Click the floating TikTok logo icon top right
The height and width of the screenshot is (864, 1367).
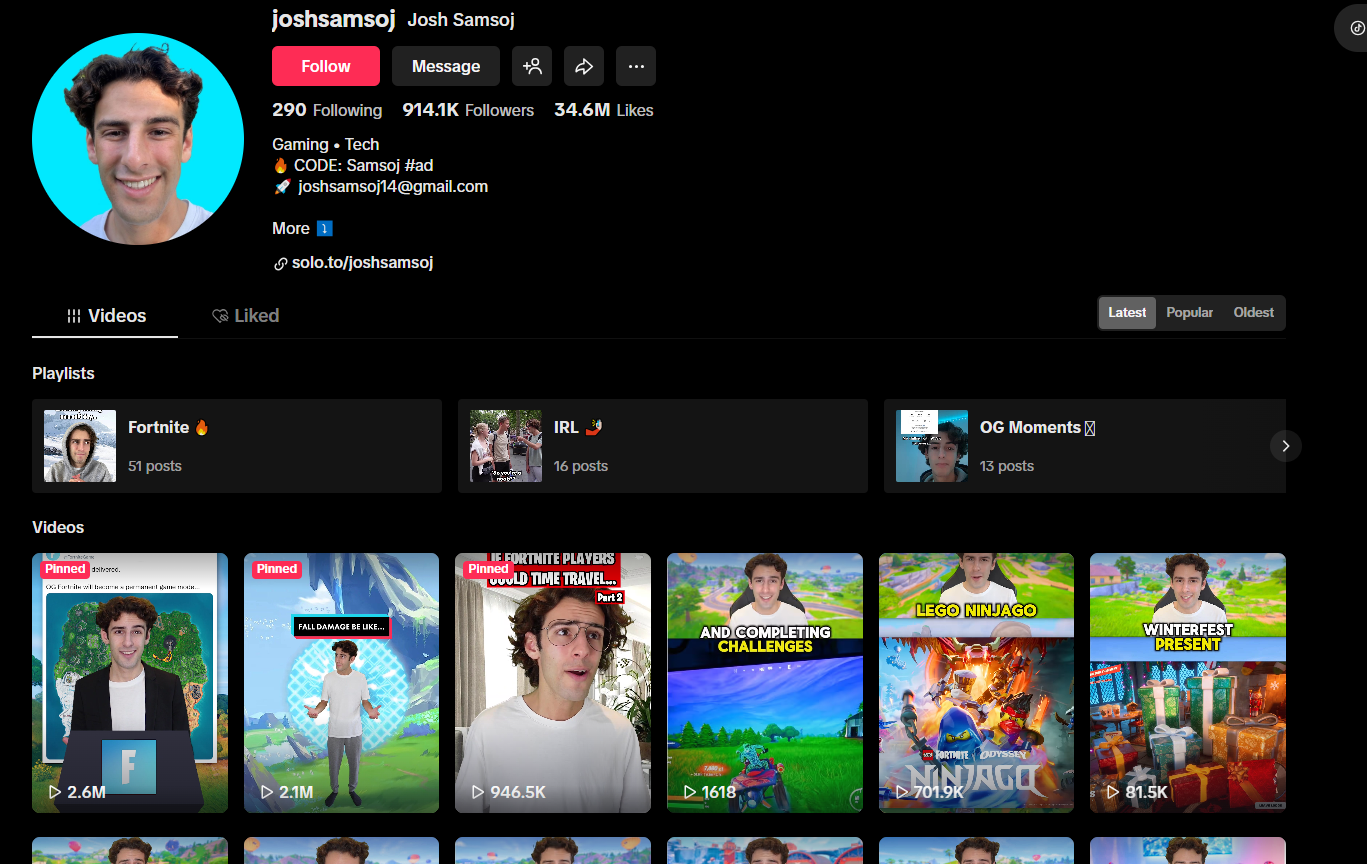coord(1356,27)
